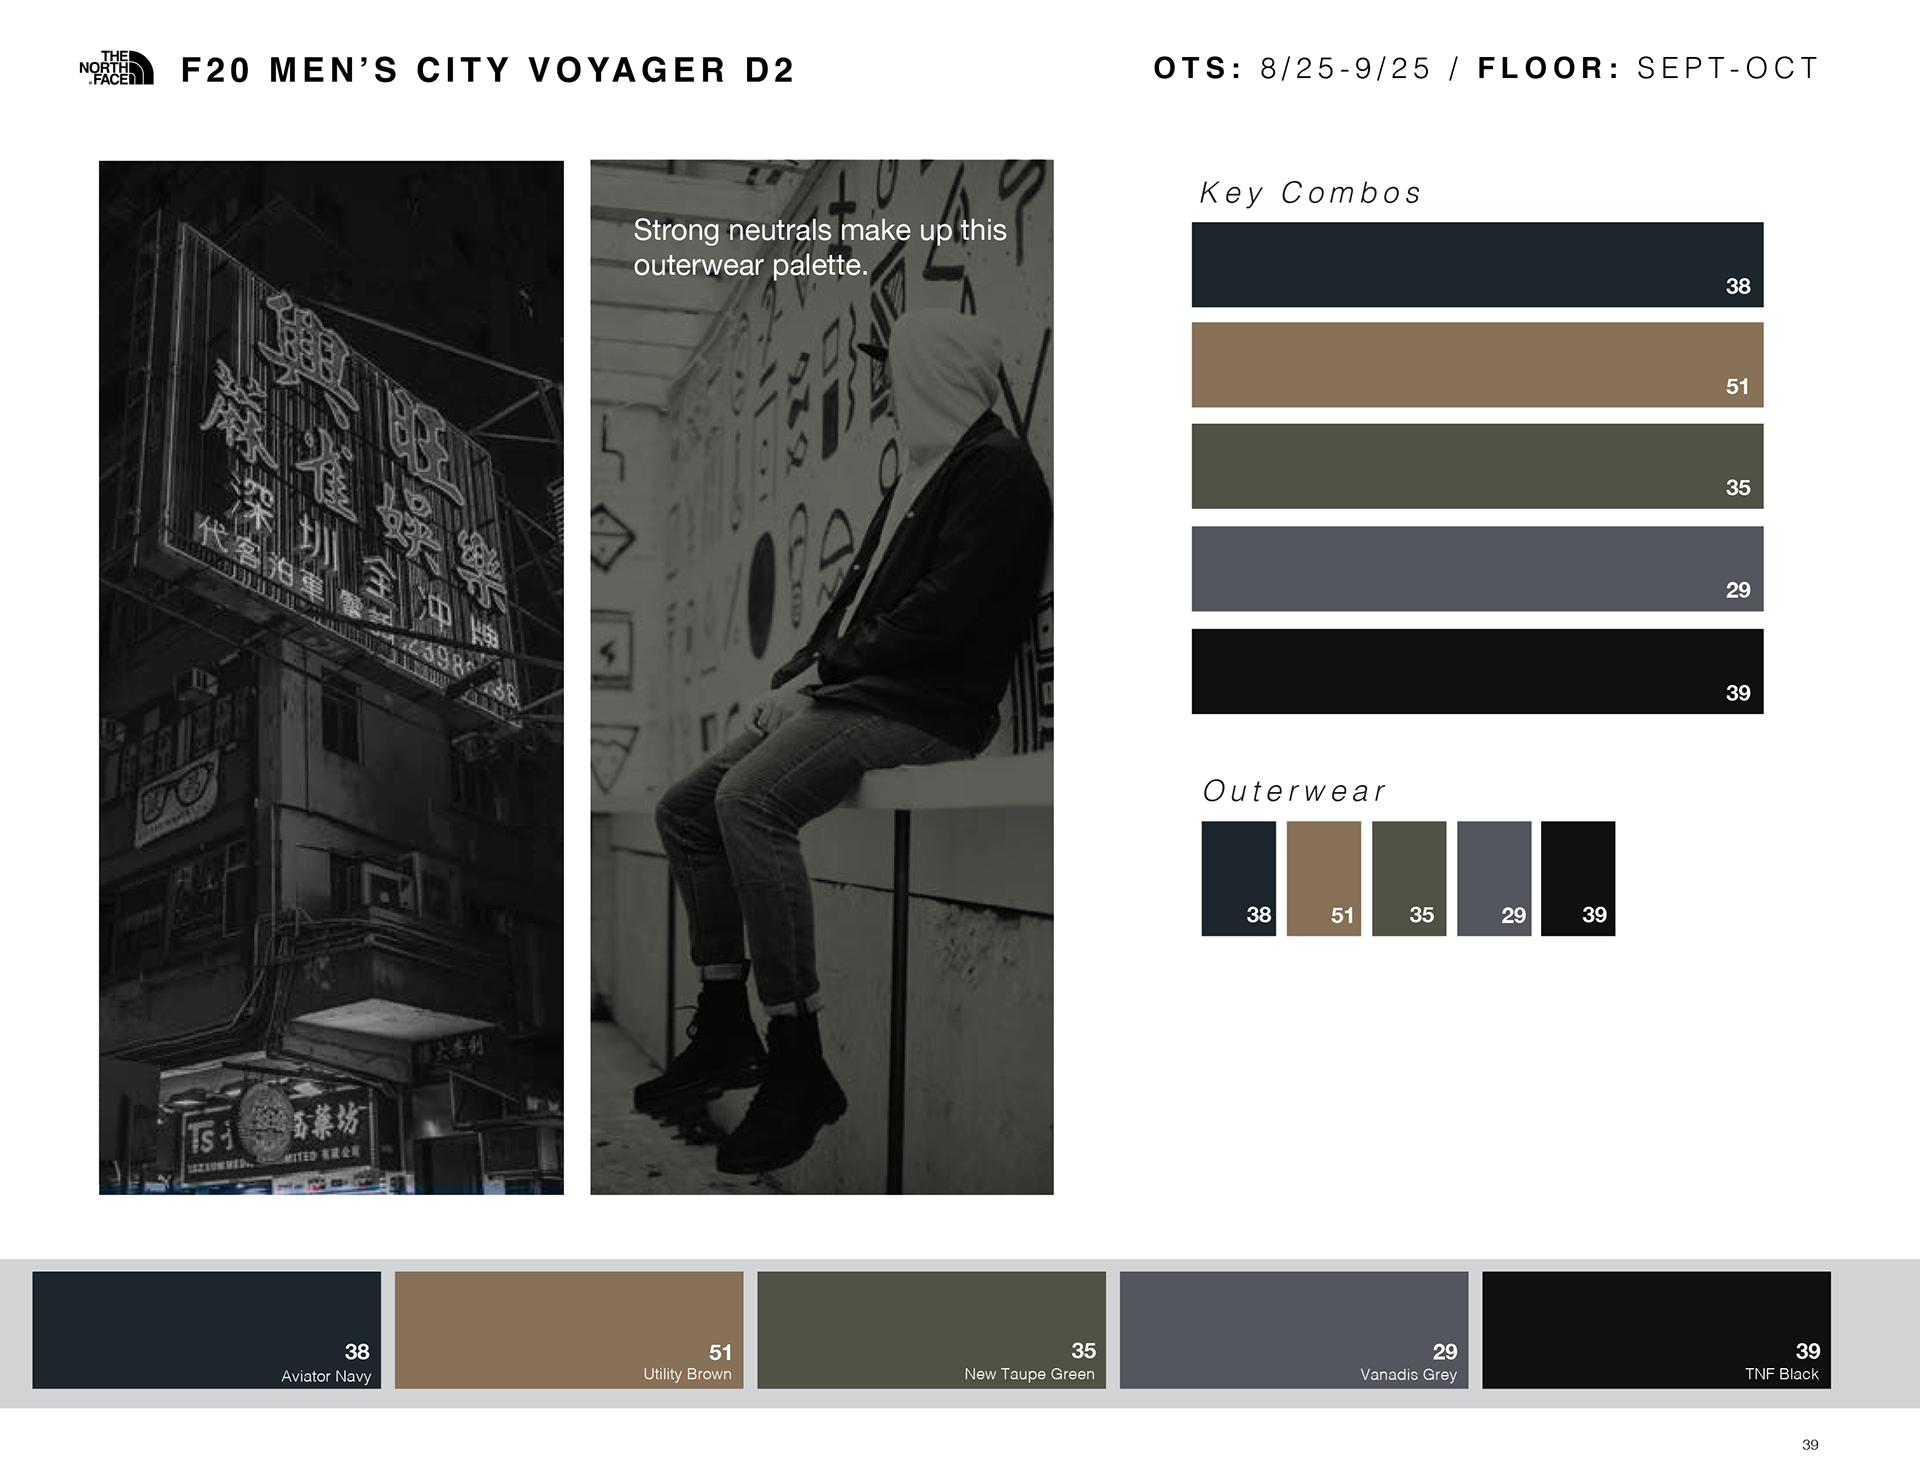Click the 'New Taupe Green' label

point(1029,1375)
